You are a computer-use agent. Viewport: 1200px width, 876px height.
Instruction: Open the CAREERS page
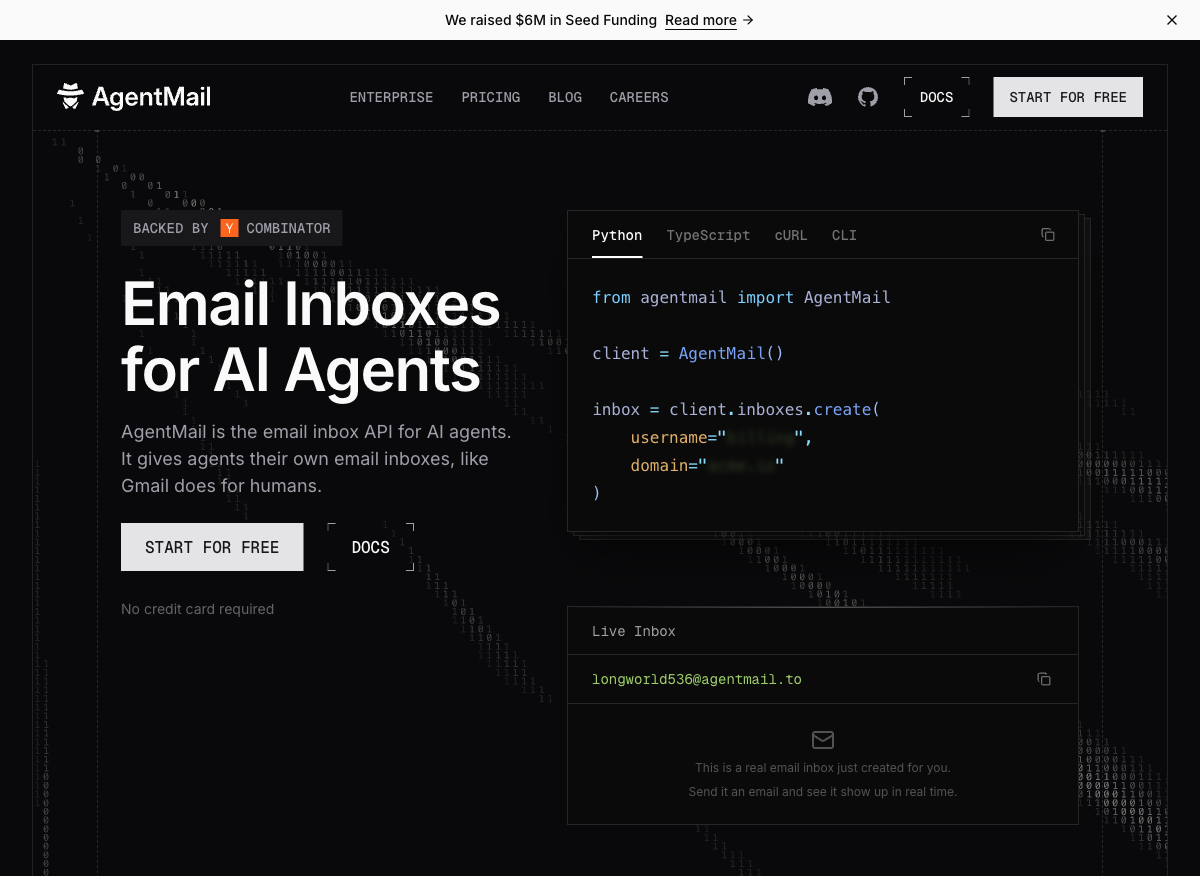click(x=638, y=97)
